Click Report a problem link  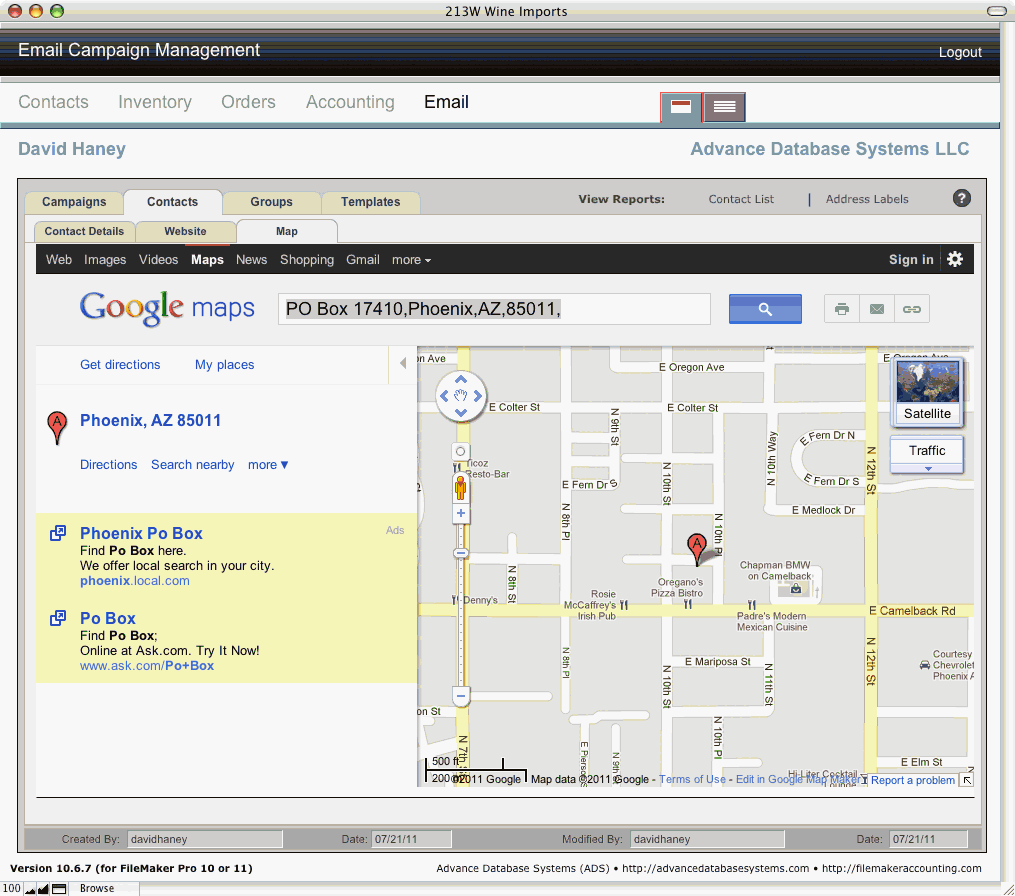[912, 780]
